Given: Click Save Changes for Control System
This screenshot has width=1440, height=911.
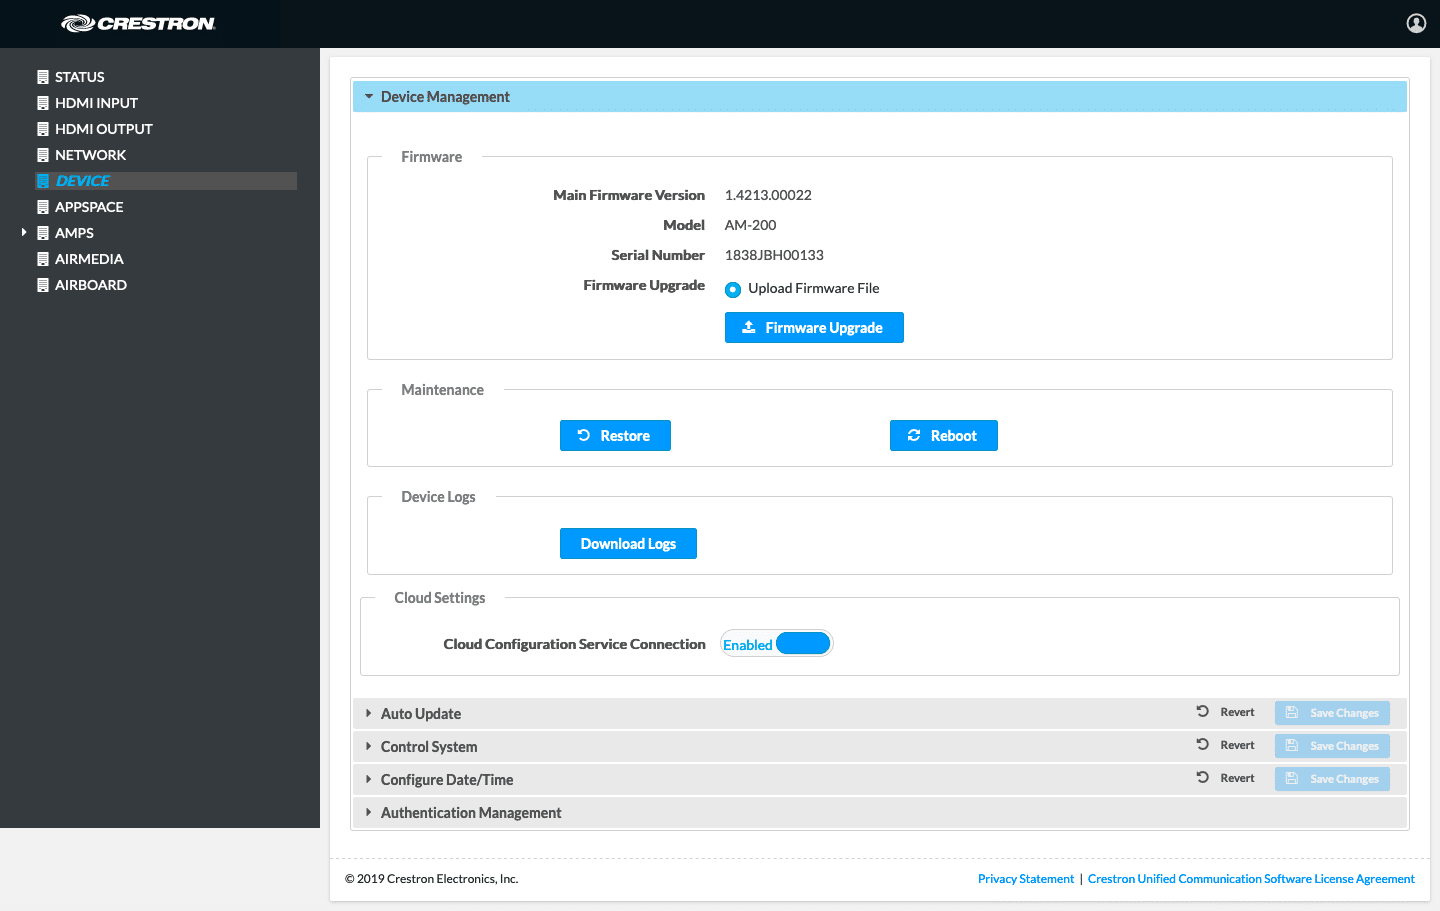Looking at the screenshot, I should pyautogui.click(x=1332, y=746).
